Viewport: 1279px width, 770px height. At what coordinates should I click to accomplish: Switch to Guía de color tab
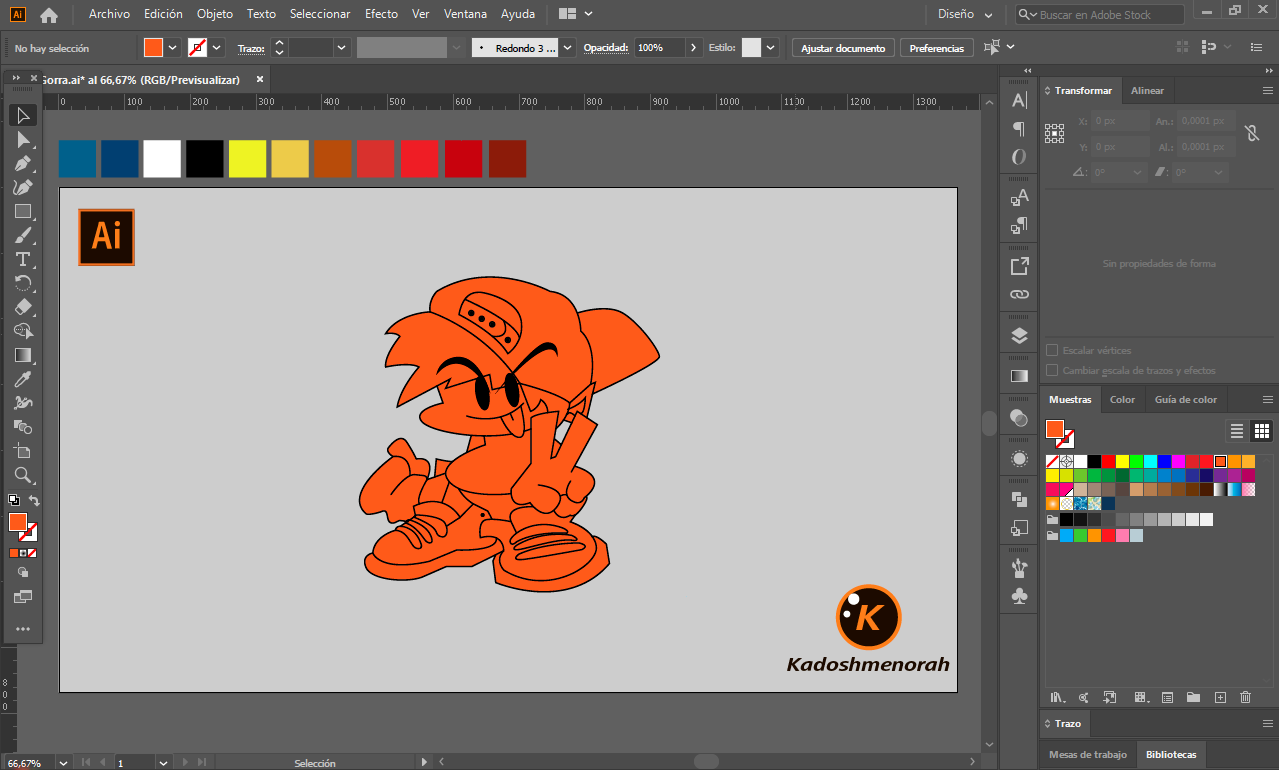pyautogui.click(x=1186, y=399)
